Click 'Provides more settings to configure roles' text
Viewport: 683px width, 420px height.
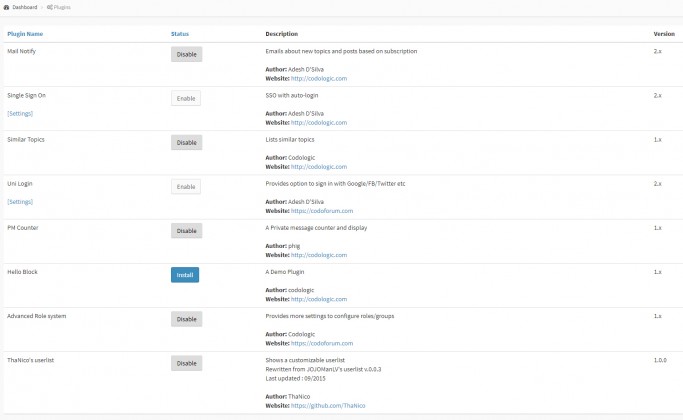[330, 316]
